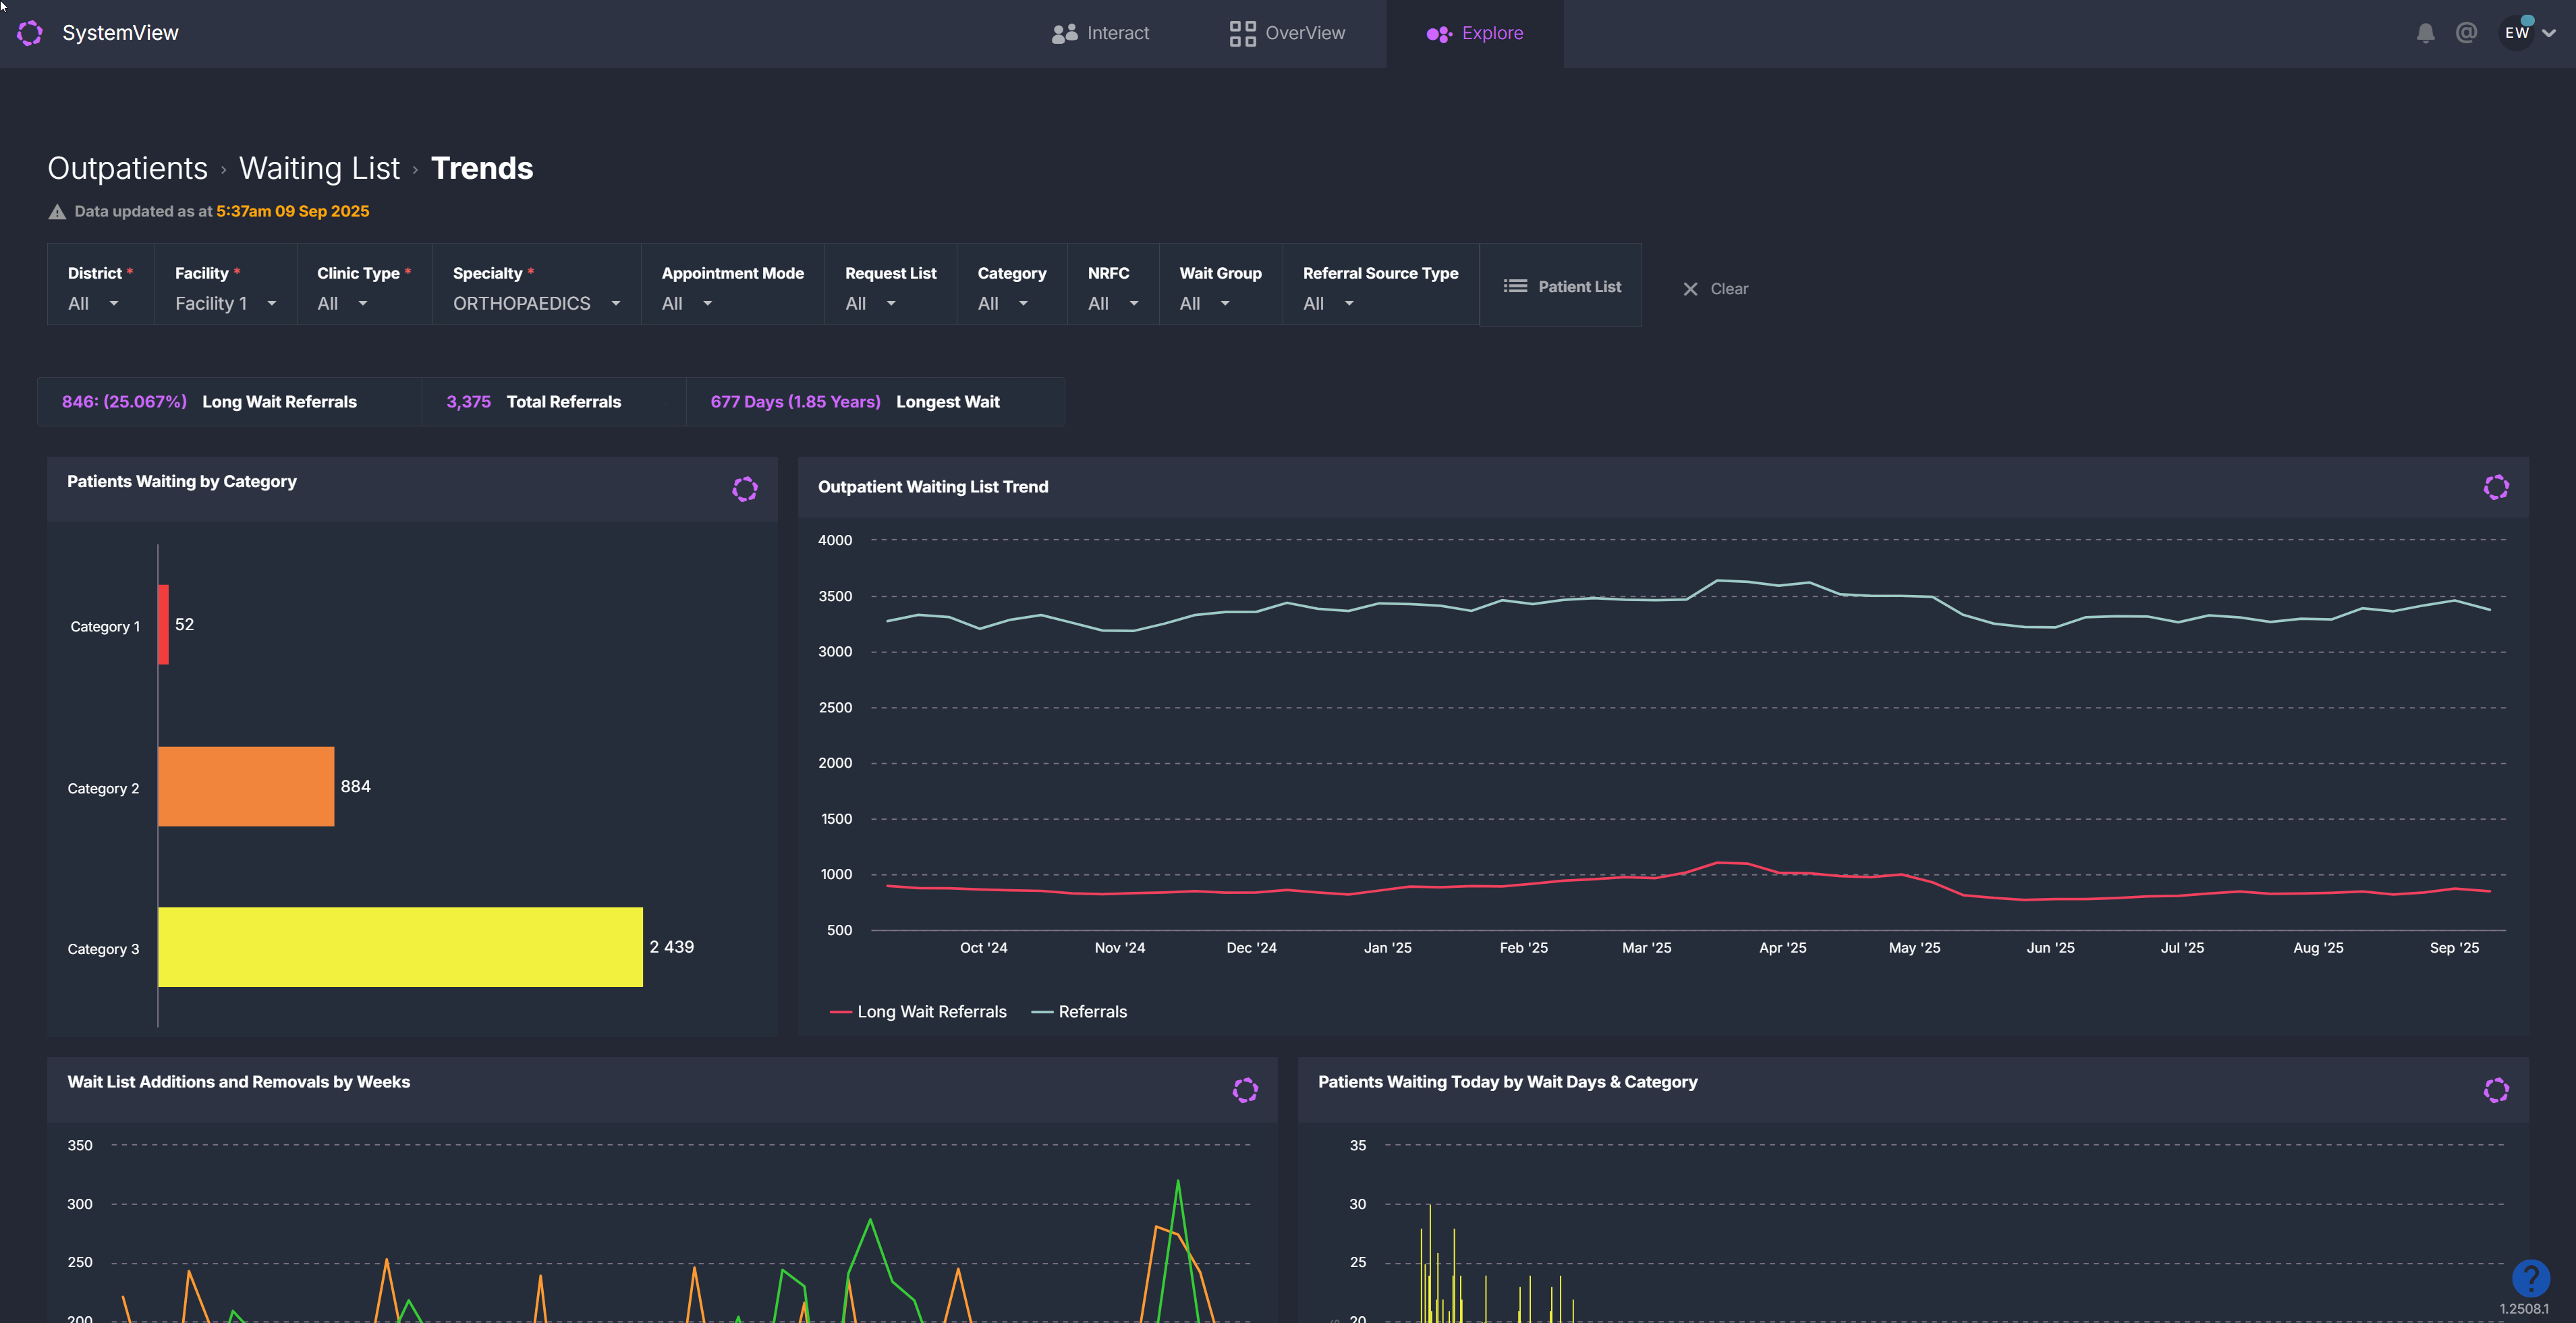Toggle Long Wait Referrals legend series
The width and height of the screenshot is (2576, 1323).
tap(918, 1011)
